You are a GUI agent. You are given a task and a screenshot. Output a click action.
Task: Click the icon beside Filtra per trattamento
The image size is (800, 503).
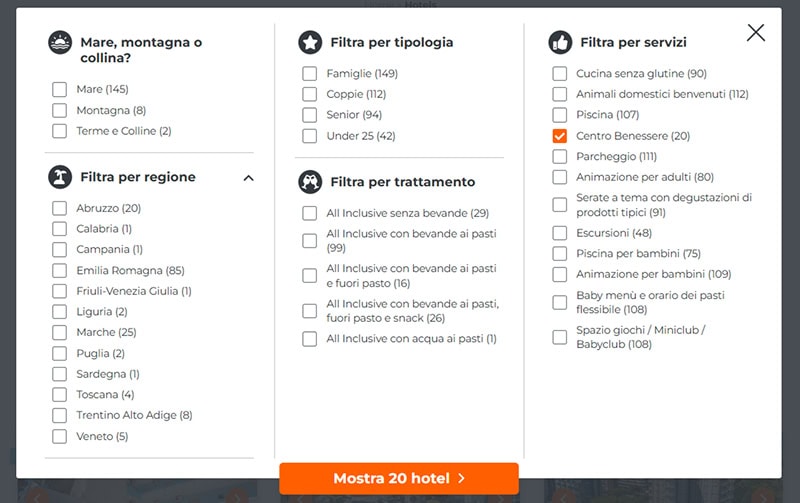coord(310,182)
